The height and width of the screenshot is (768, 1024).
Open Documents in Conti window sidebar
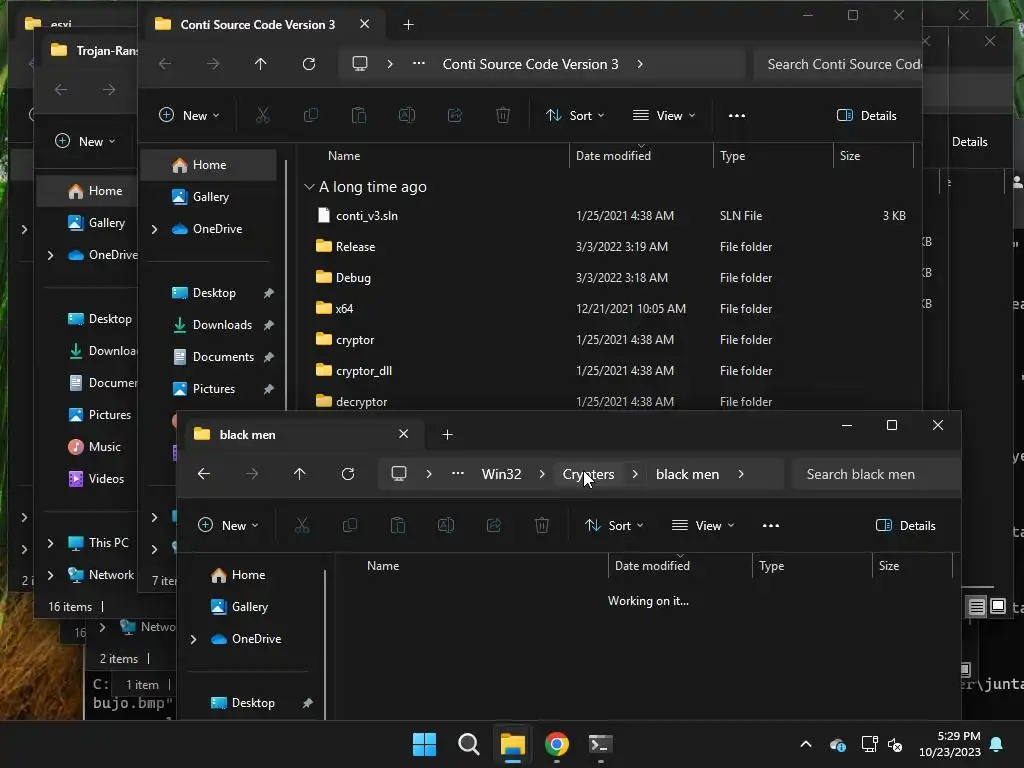point(222,357)
